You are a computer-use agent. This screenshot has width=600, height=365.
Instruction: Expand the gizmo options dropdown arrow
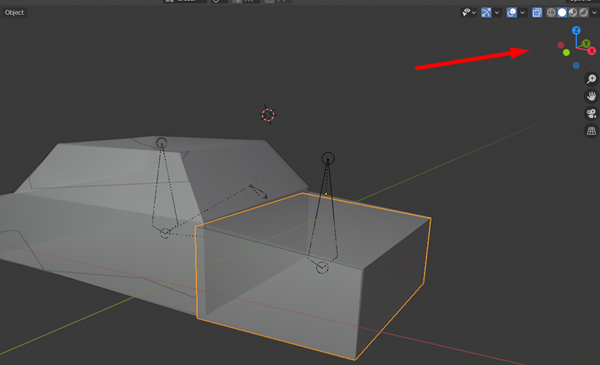497,13
